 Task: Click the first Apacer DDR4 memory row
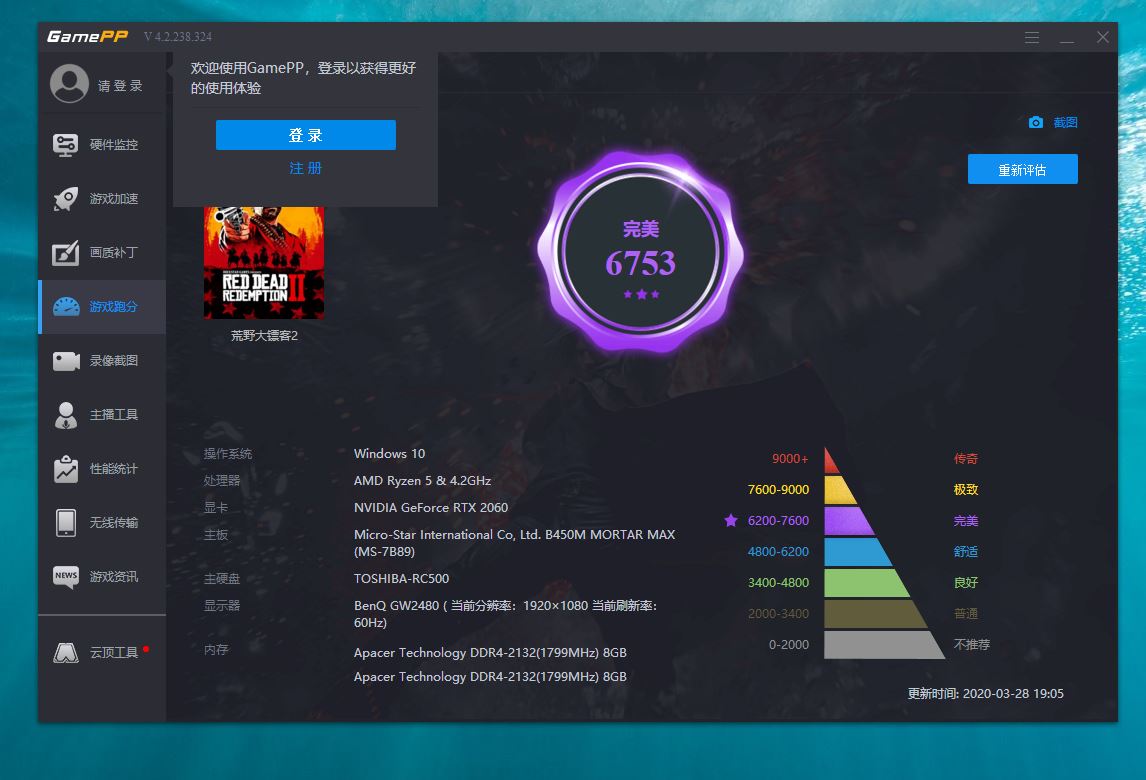[490, 653]
